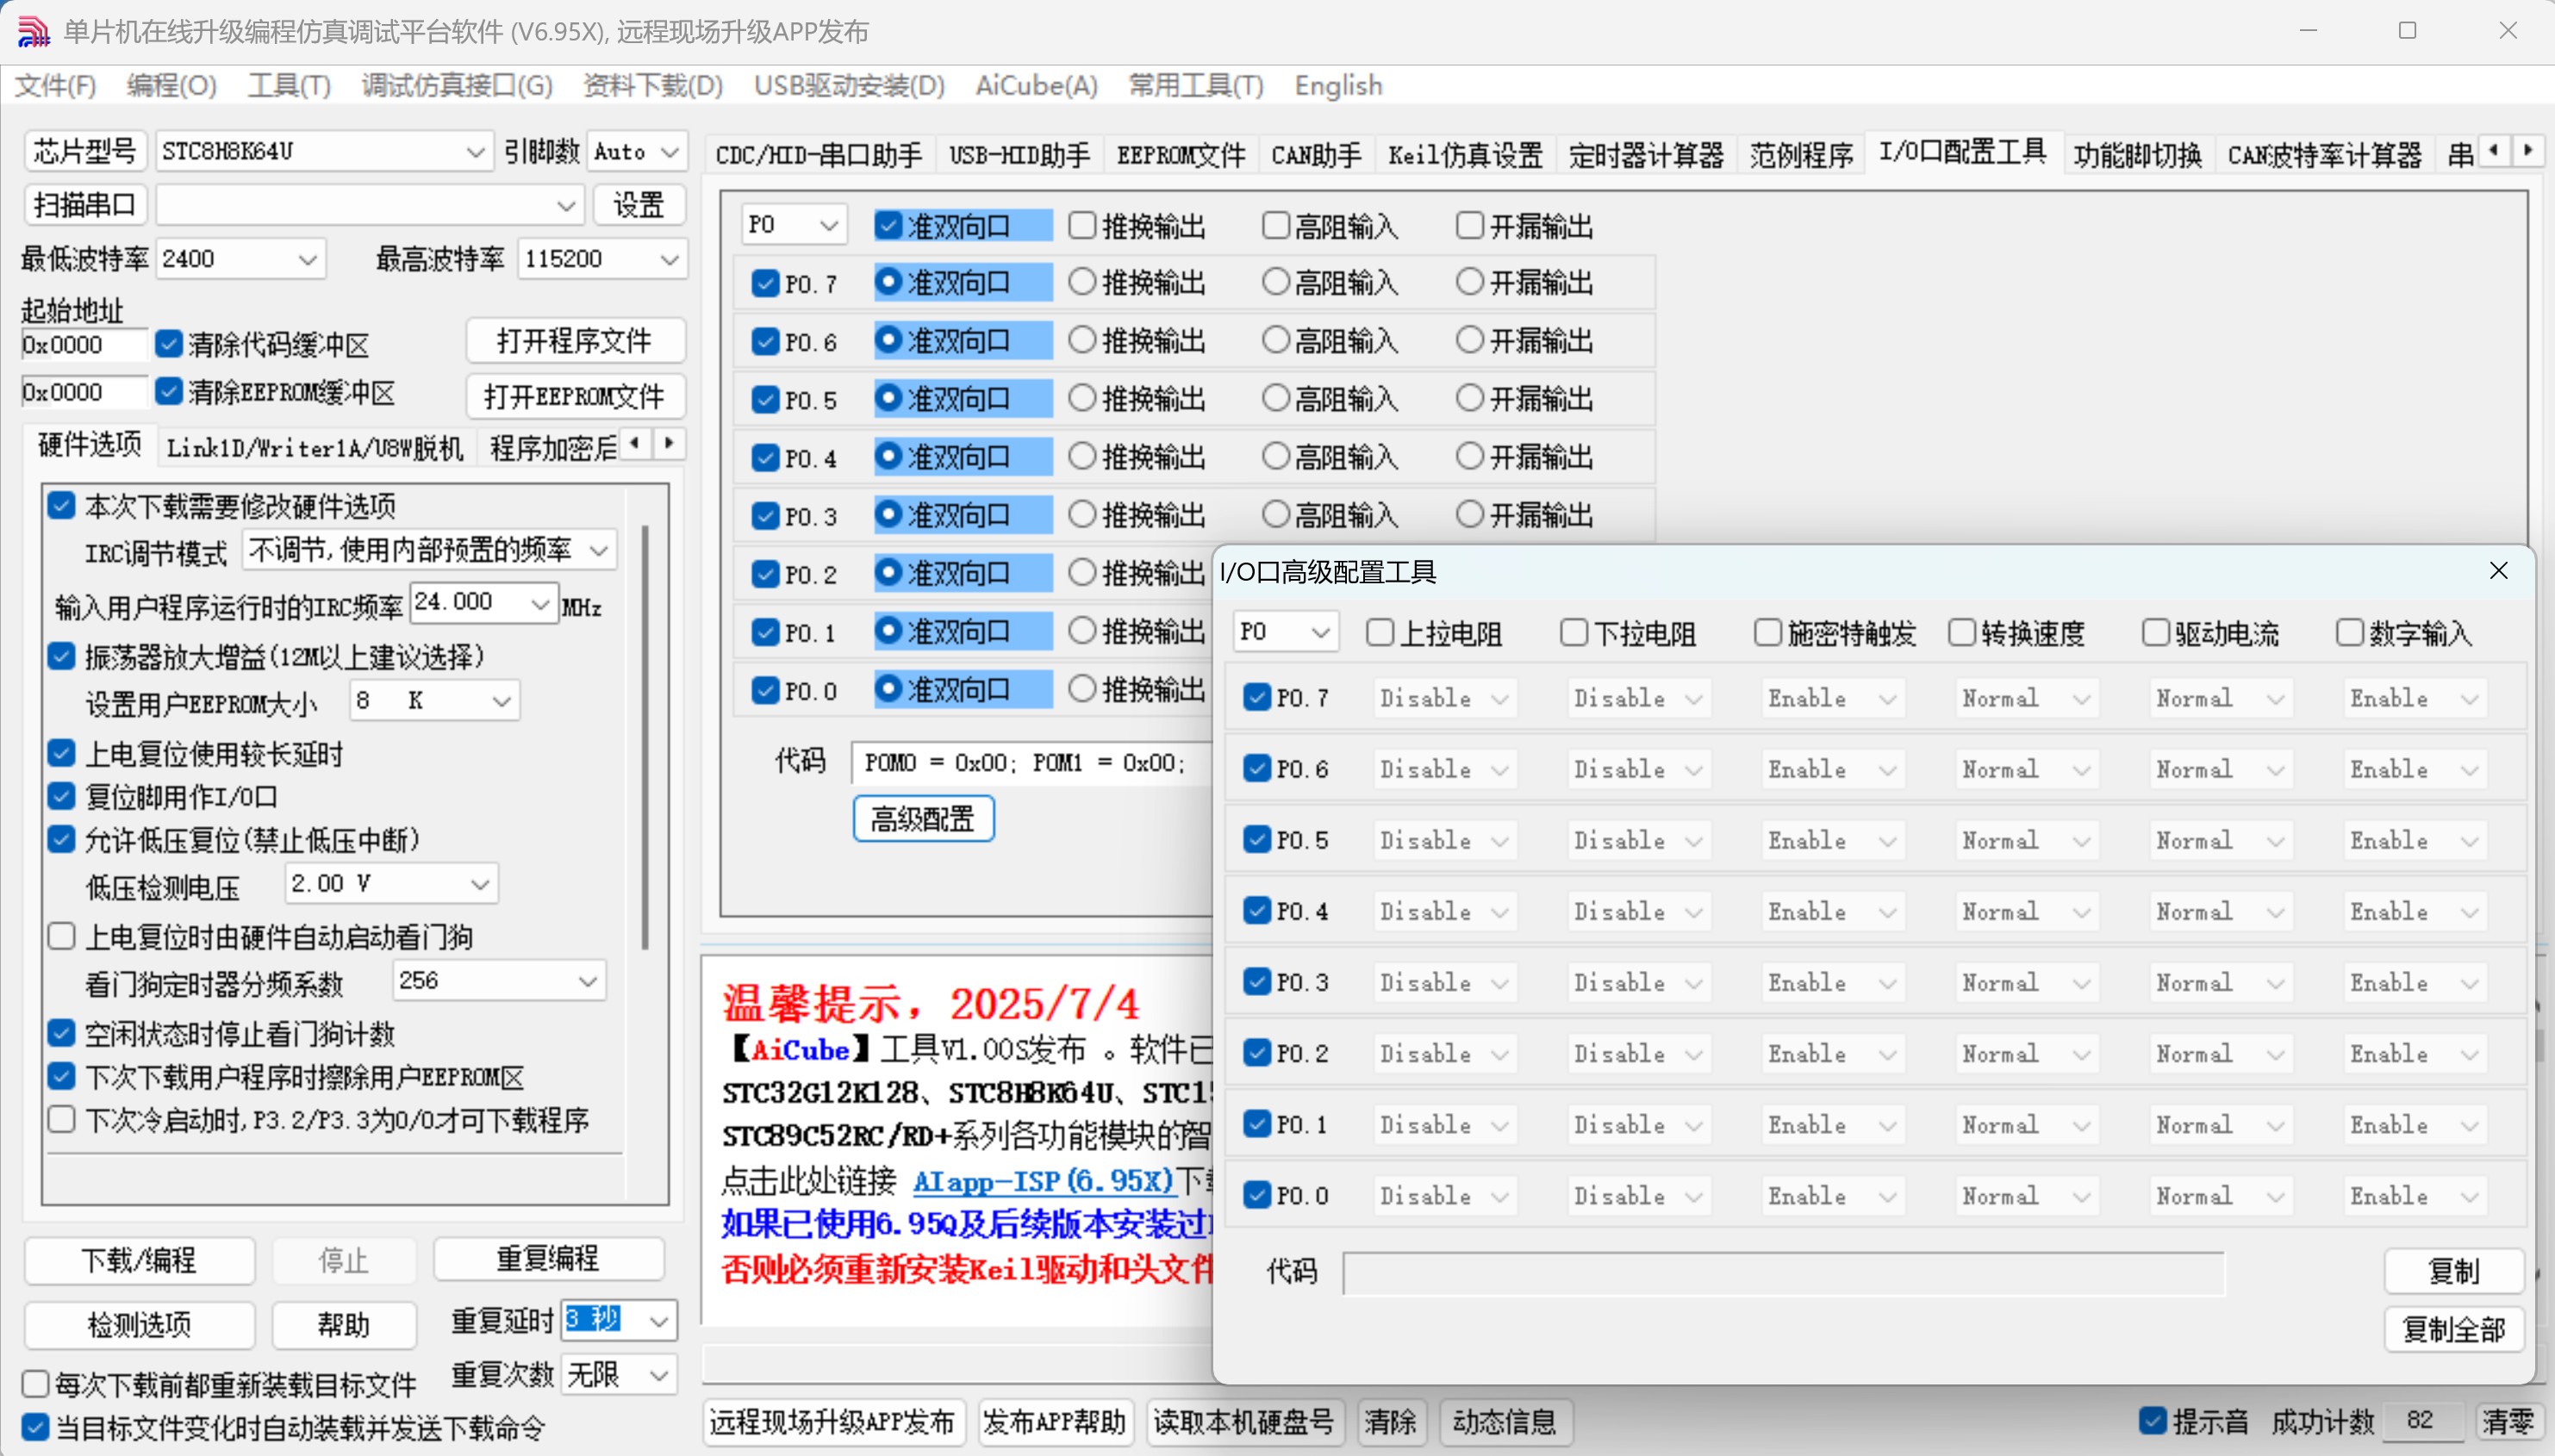
Task: Expand the IRC调节模式 dropdown
Action: (598, 550)
